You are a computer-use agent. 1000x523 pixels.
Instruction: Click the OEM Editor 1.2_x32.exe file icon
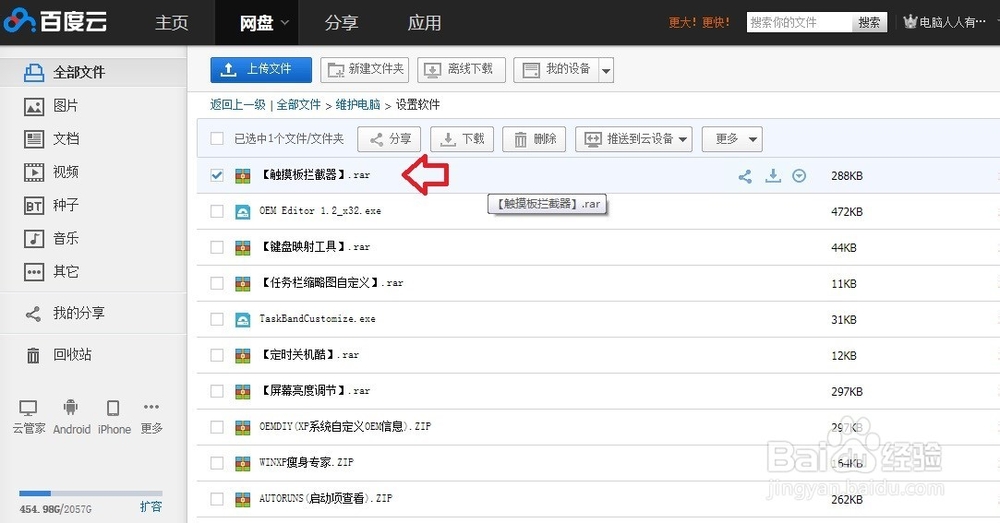[x=242, y=212]
